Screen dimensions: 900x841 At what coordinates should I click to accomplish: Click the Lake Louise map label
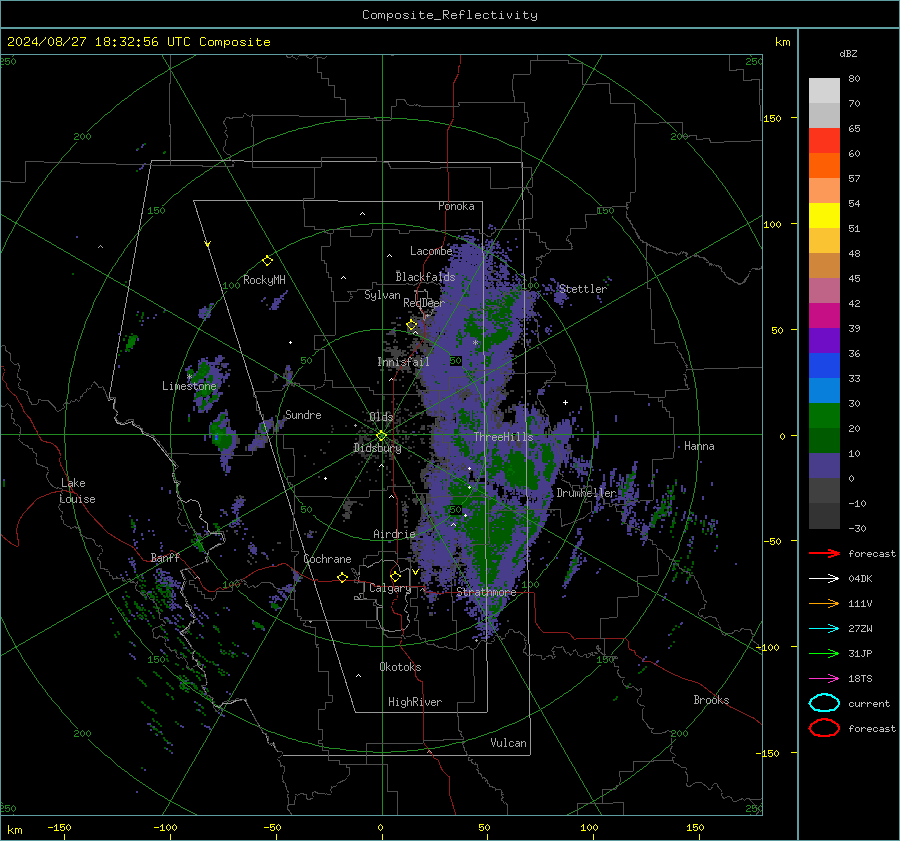77,491
